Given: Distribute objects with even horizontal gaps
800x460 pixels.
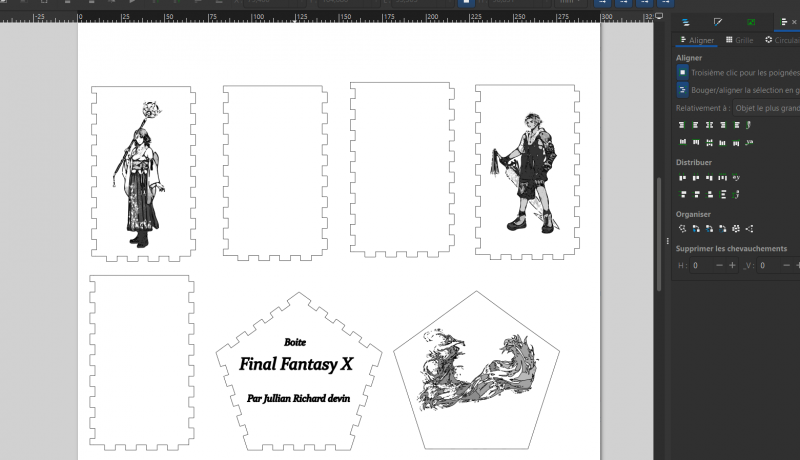Looking at the screenshot, I should (x=722, y=177).
